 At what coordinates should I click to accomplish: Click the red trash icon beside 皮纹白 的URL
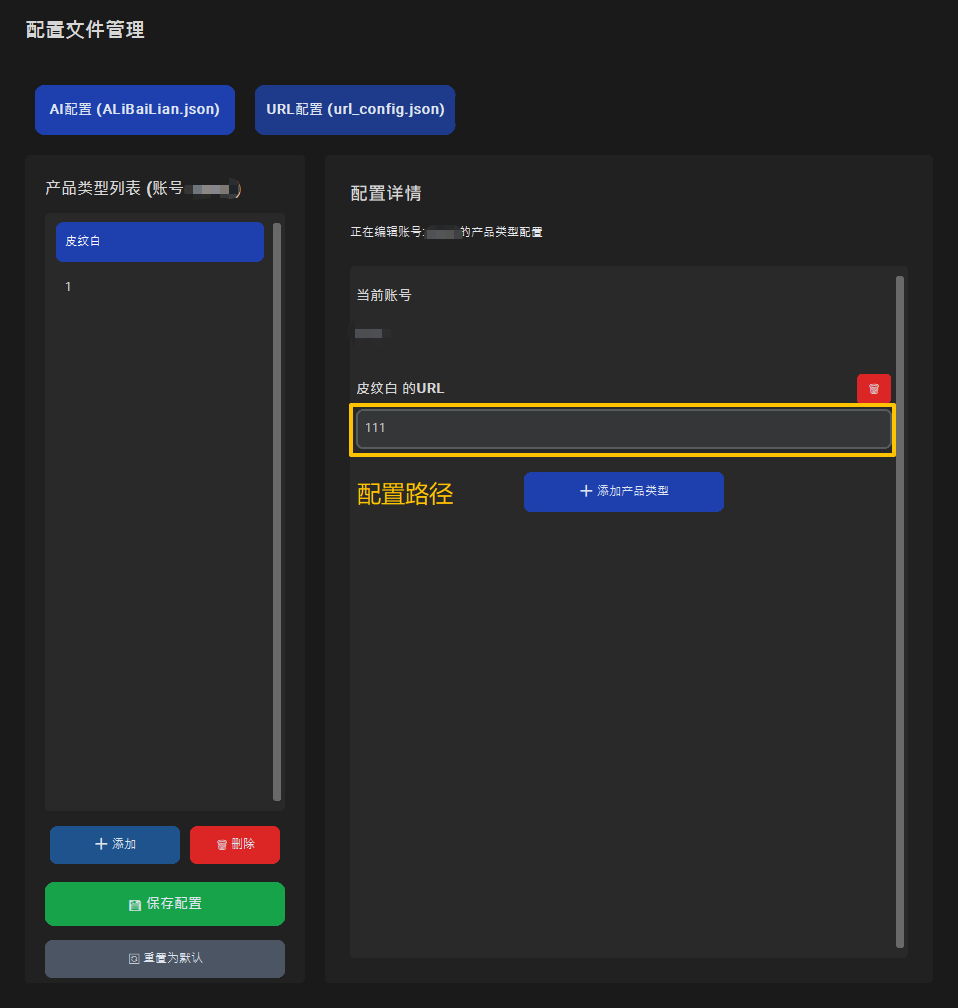[x=873, y=389]
